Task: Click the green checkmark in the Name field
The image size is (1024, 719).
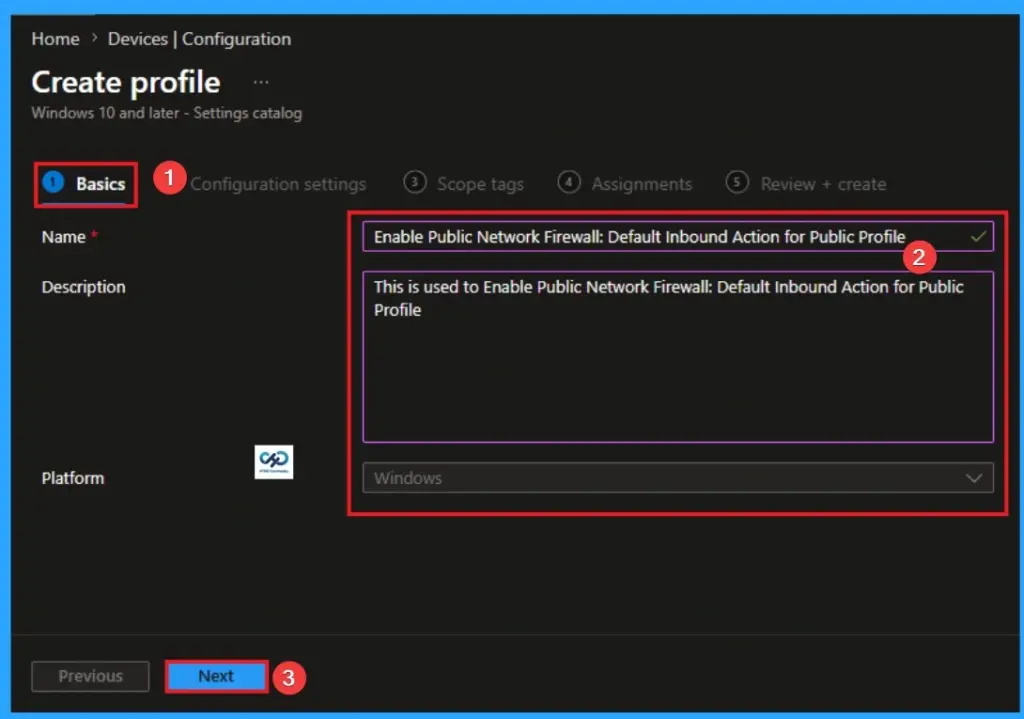Action: click(975, 237)
